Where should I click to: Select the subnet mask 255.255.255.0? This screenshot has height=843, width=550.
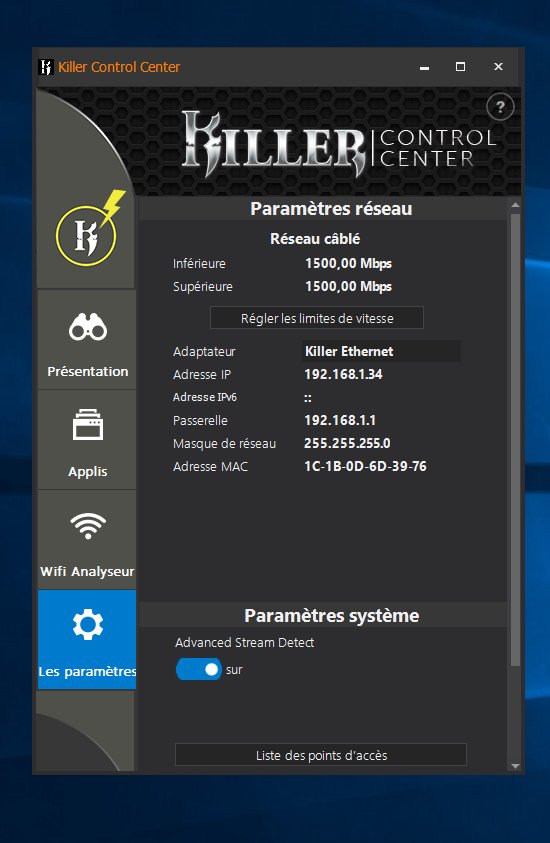[x=347, y=443]
